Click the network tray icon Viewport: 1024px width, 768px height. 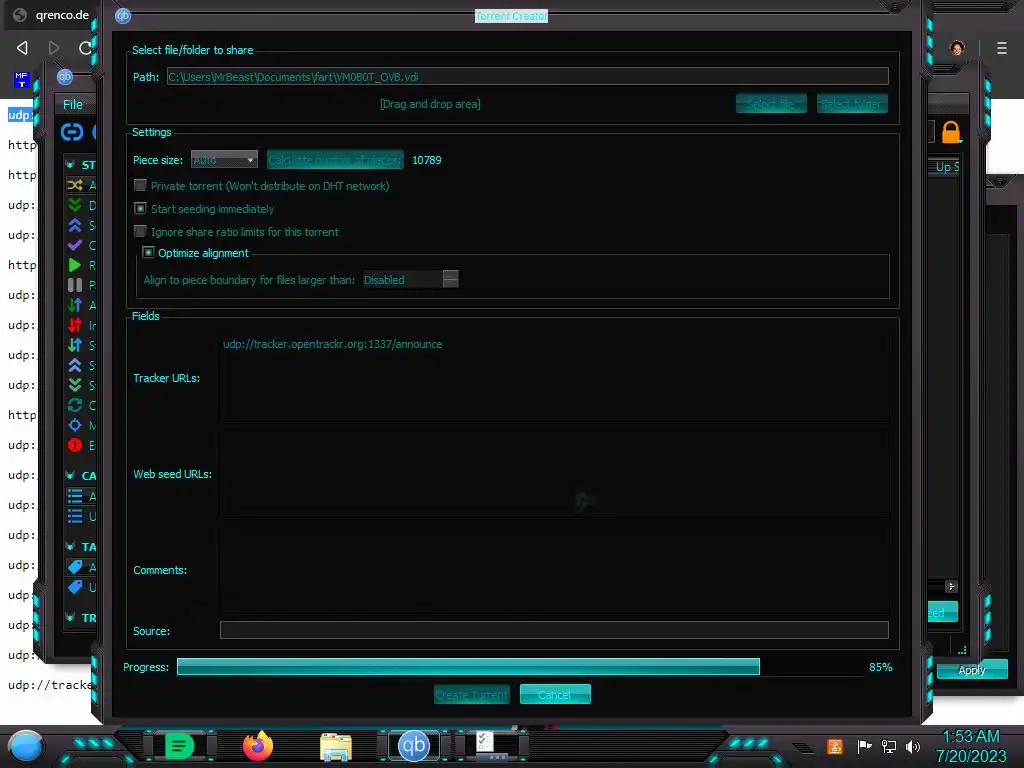coord(888,746)
